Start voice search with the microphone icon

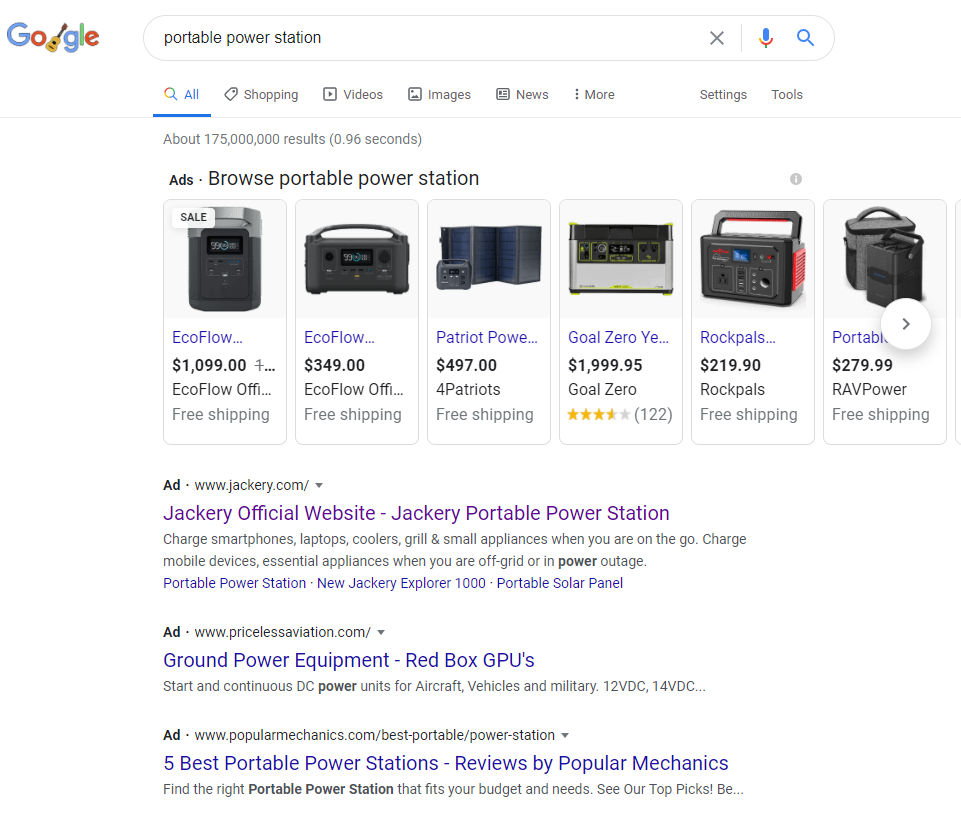765,38
